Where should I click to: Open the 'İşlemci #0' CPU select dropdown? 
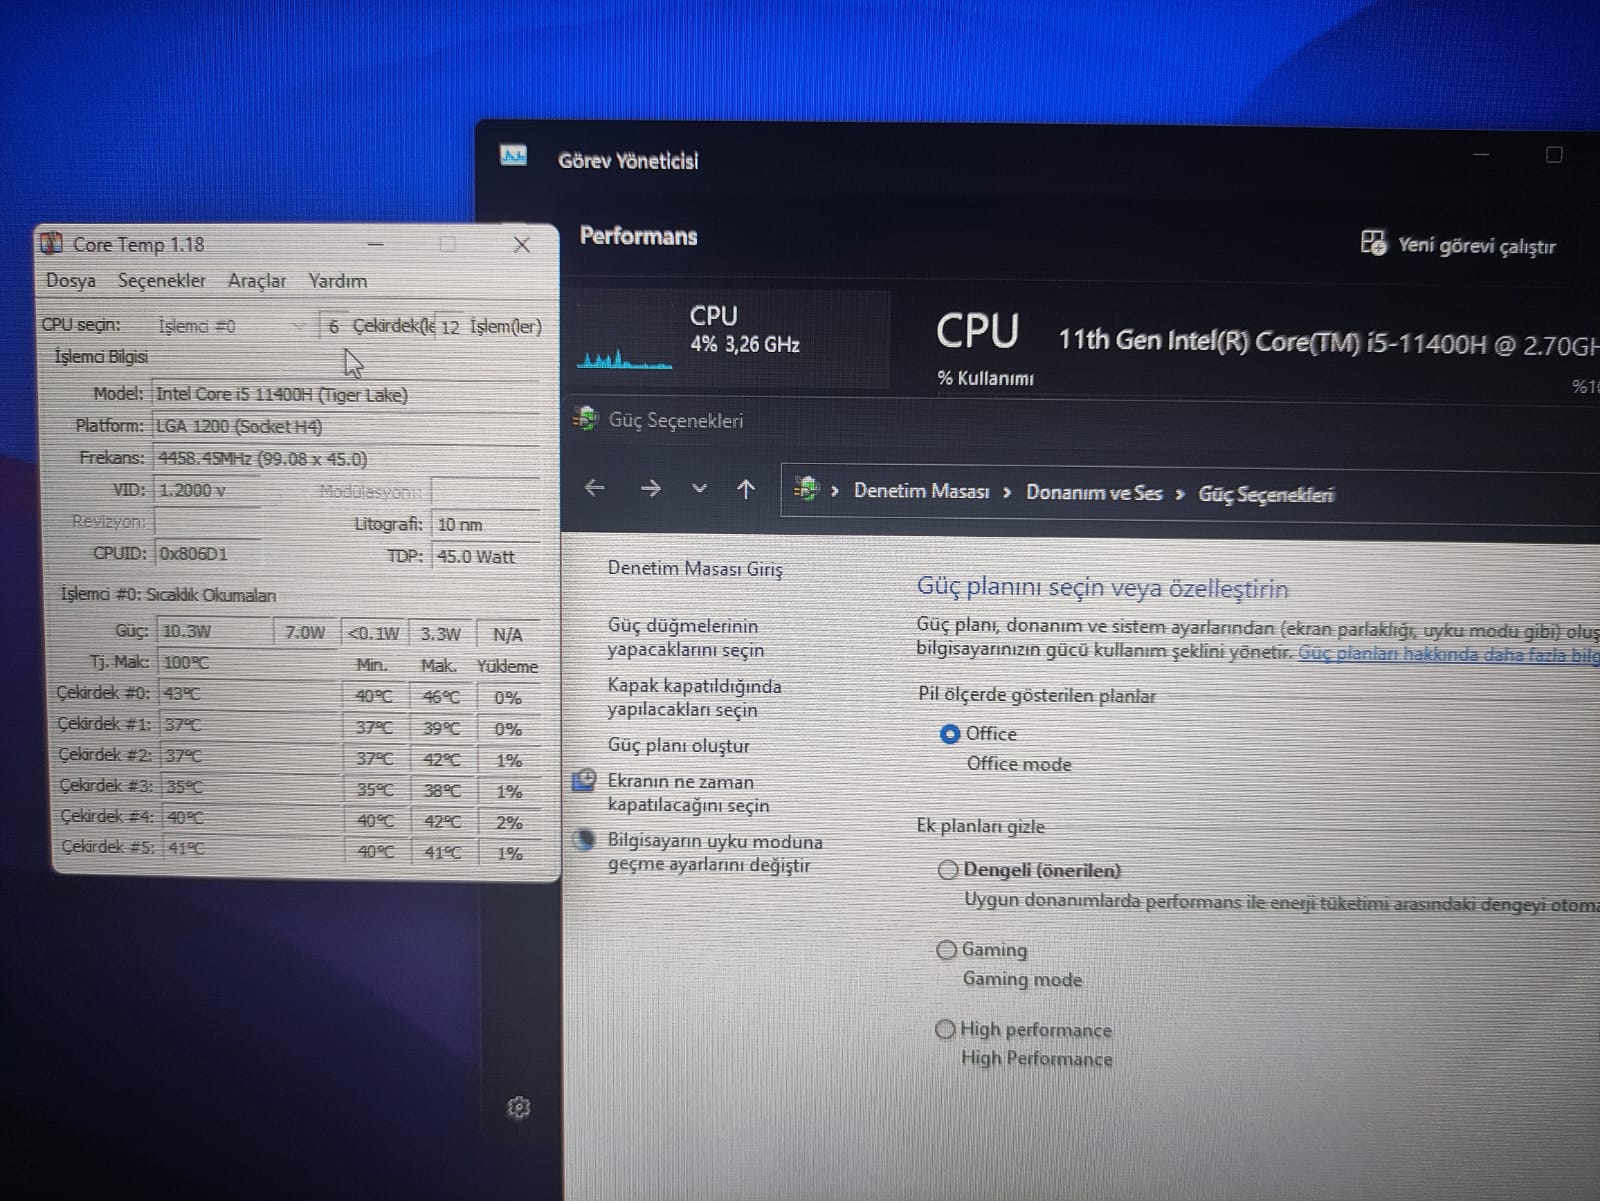pyautogui.click(x=233, y=326)
